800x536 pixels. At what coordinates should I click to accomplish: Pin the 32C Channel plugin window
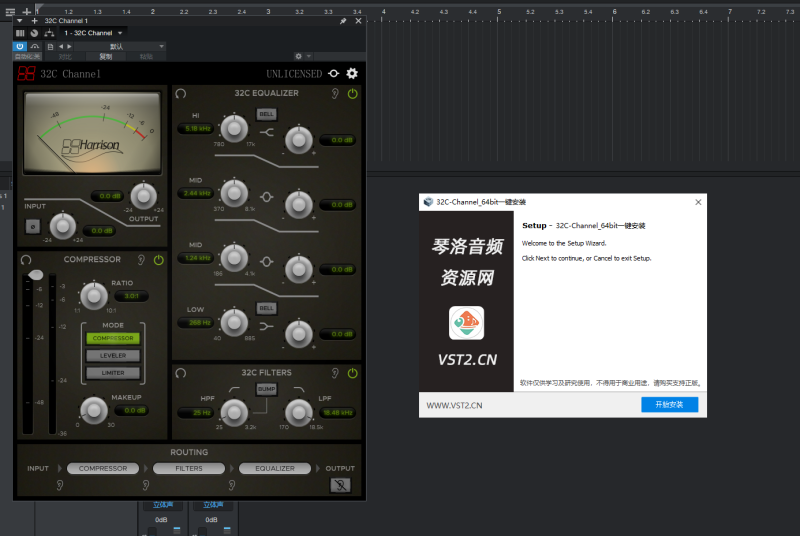point(343,20)
